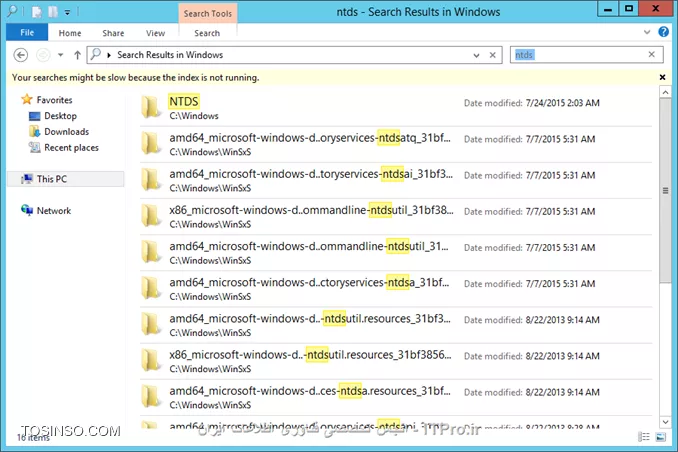The image size is (678, 452).
Task: Switch to the Home ribbon tab
Action: point(70,33)
